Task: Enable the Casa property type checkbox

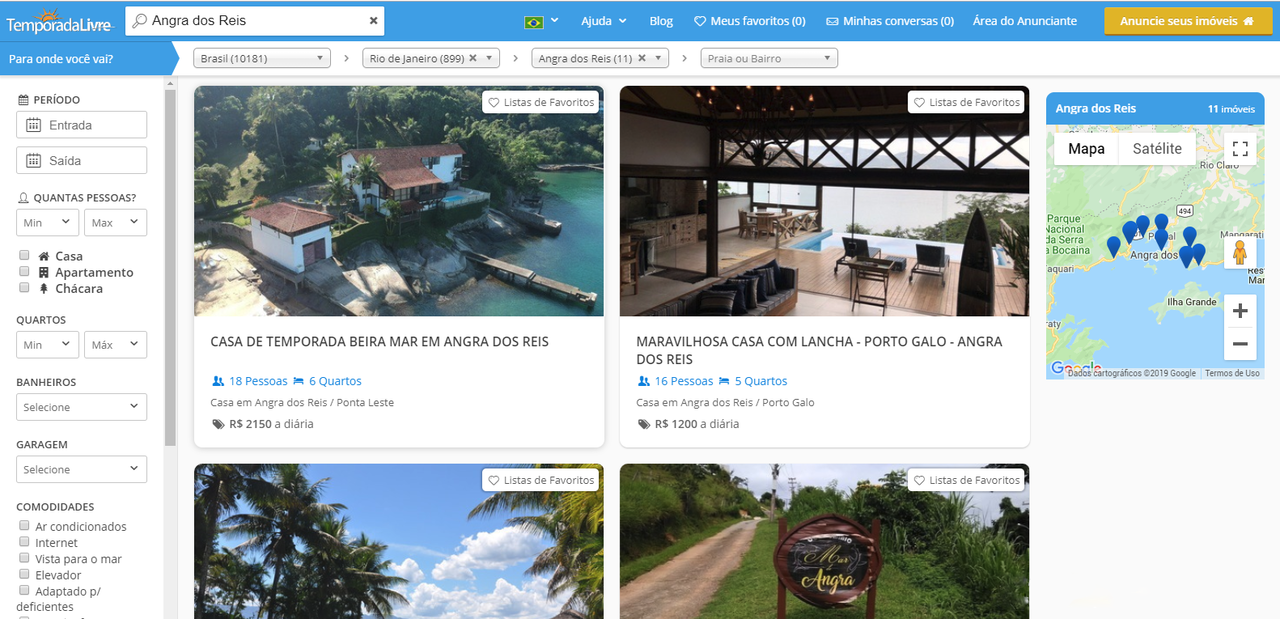Action: pyautogui.click(x=24, y=256)
